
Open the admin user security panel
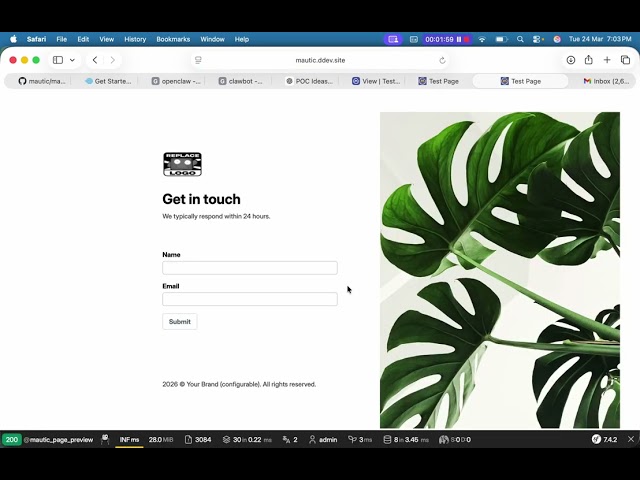[x=323, y=440]
